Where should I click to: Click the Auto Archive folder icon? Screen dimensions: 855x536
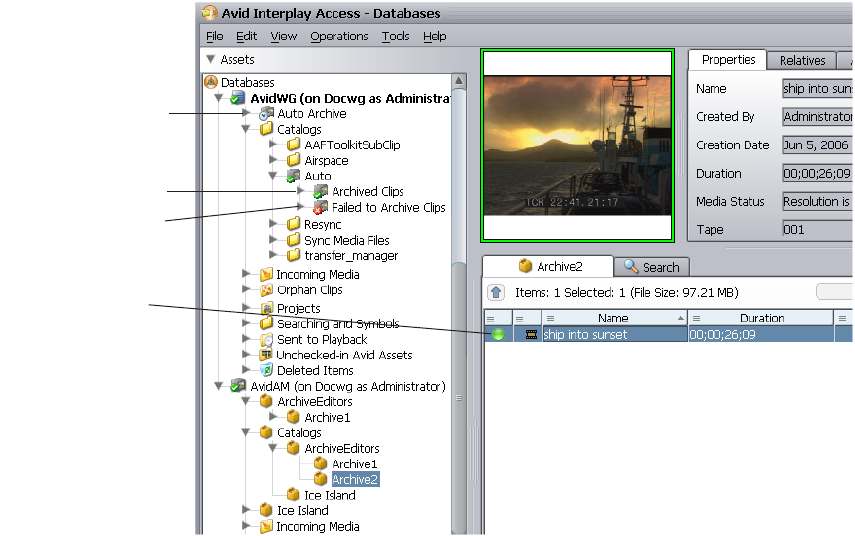tap(266, 114)
